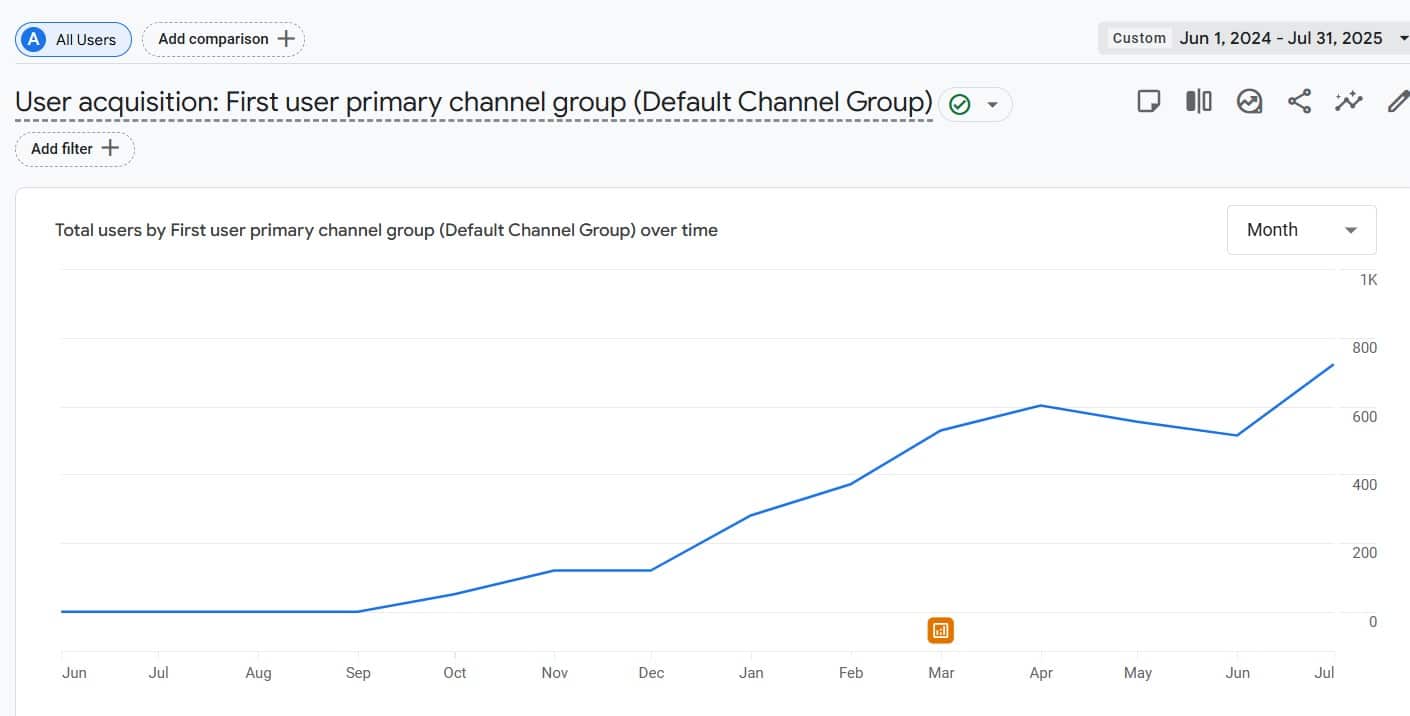The width and height of the screenshot is (1410, 716).
Task: Click the plus icon in Add comparison
Action: point(286,39)
